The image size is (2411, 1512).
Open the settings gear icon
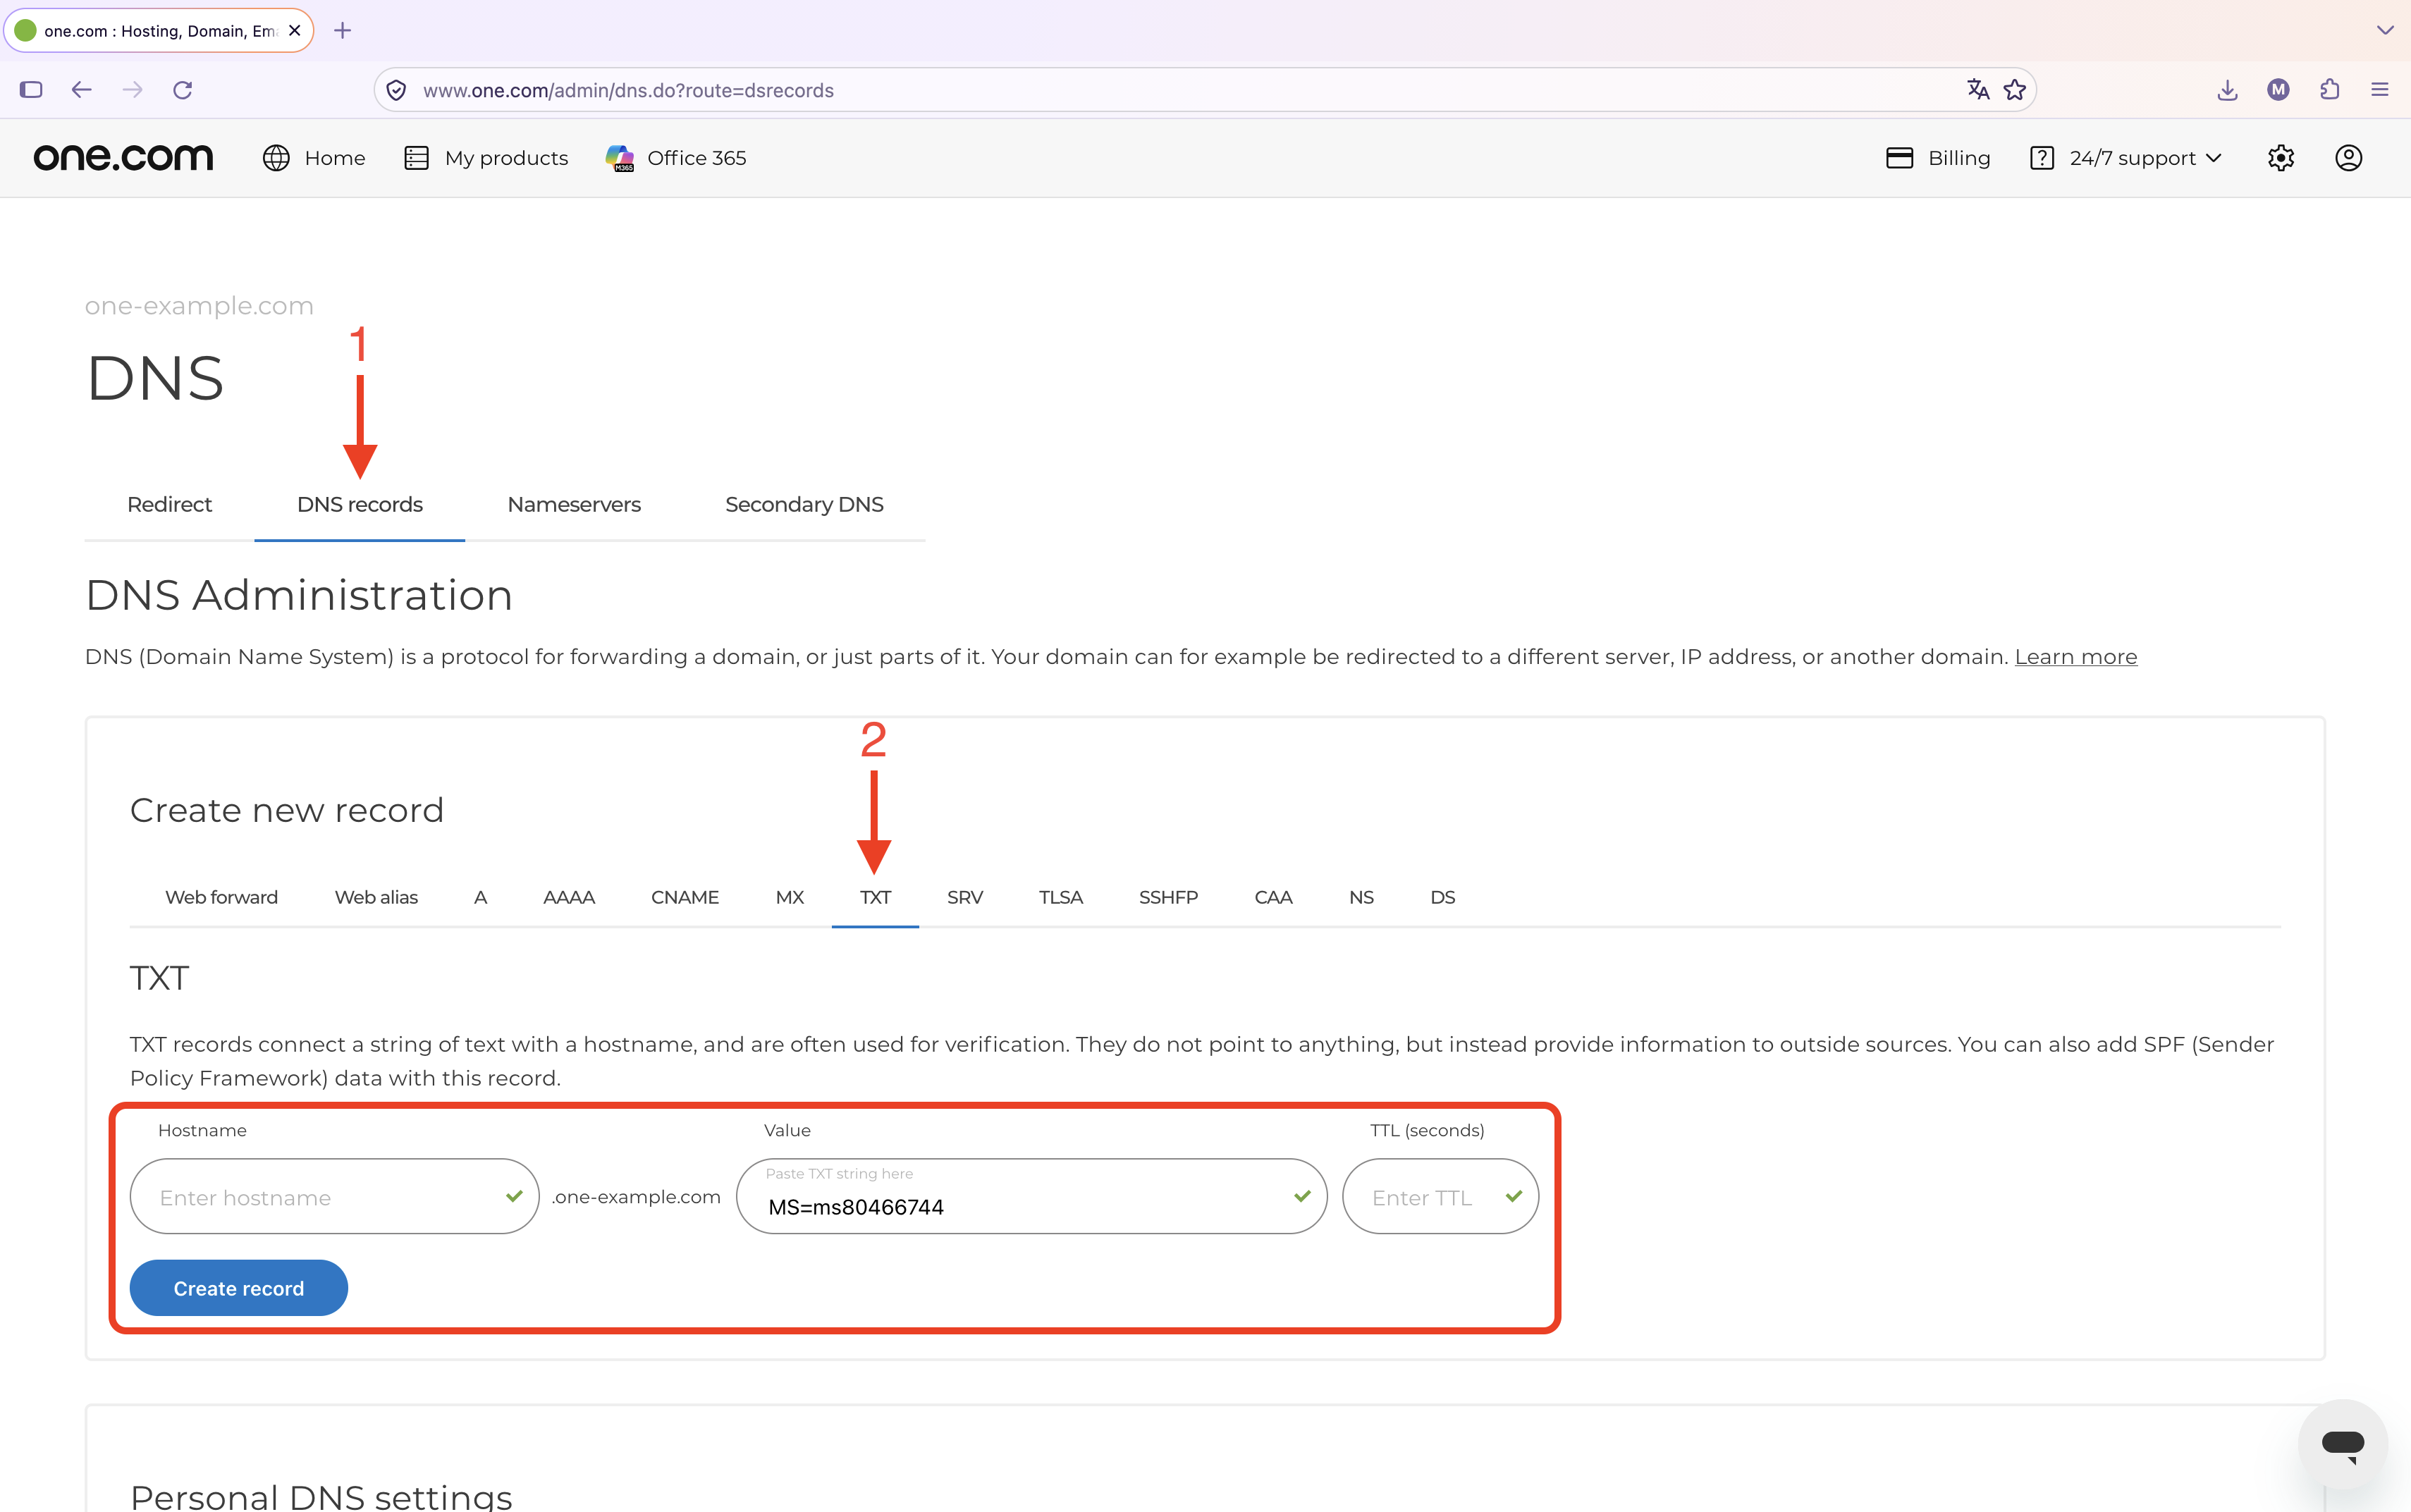(2280, 158)
